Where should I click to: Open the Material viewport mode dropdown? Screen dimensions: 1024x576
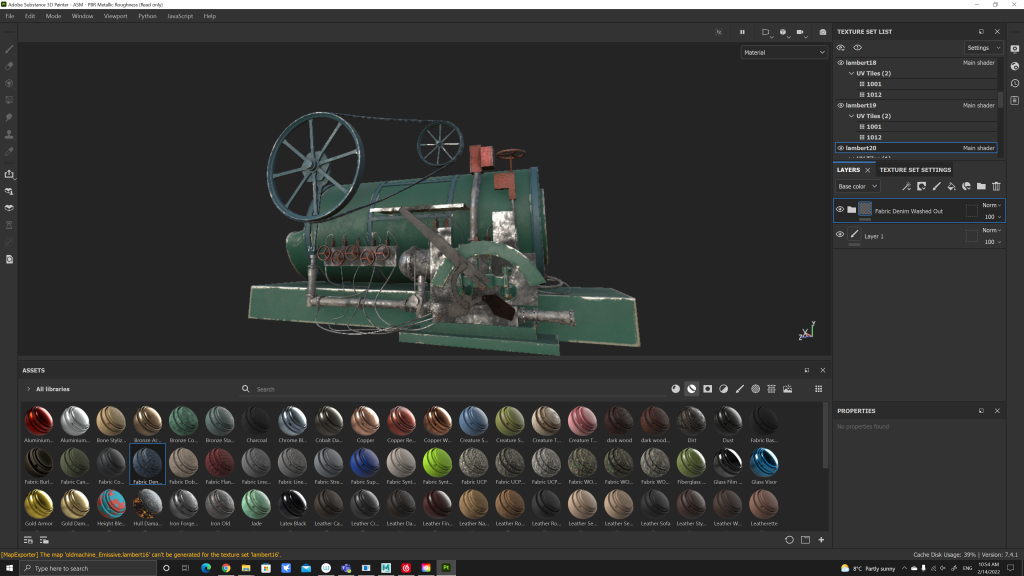point(784,52)
